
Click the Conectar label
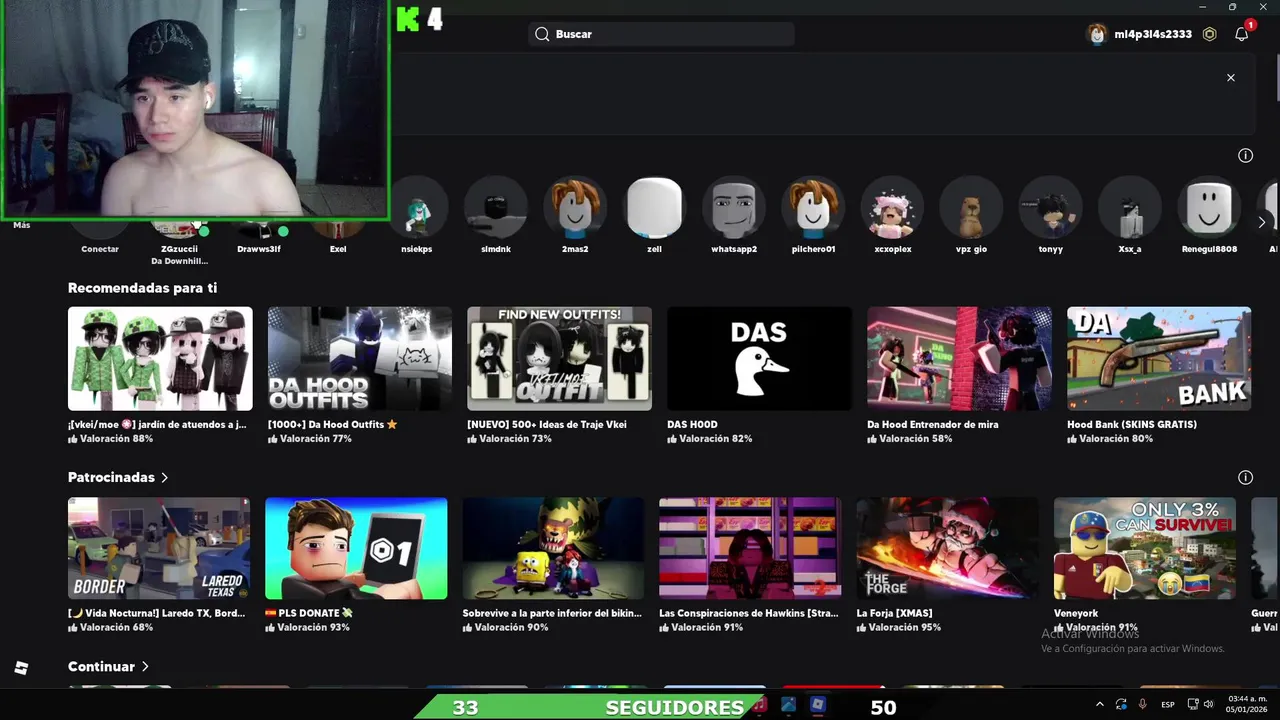[100, 249]
